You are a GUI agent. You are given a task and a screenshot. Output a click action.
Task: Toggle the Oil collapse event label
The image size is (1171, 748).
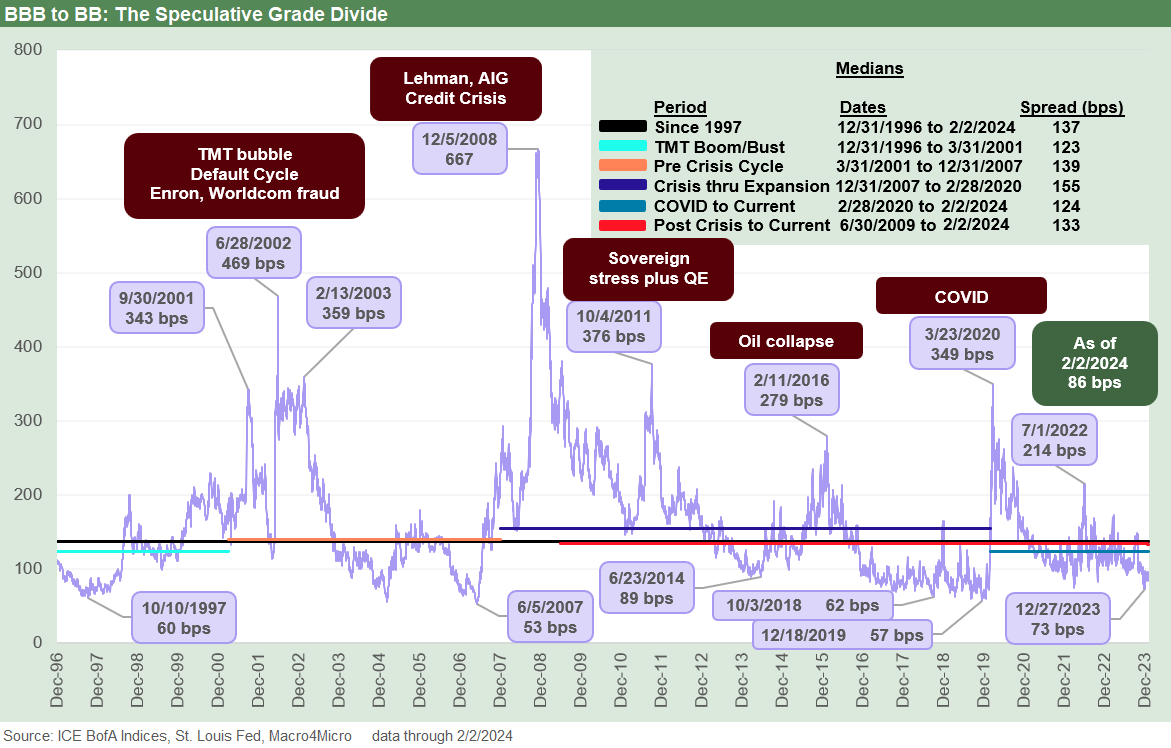[x=786, y=341]
